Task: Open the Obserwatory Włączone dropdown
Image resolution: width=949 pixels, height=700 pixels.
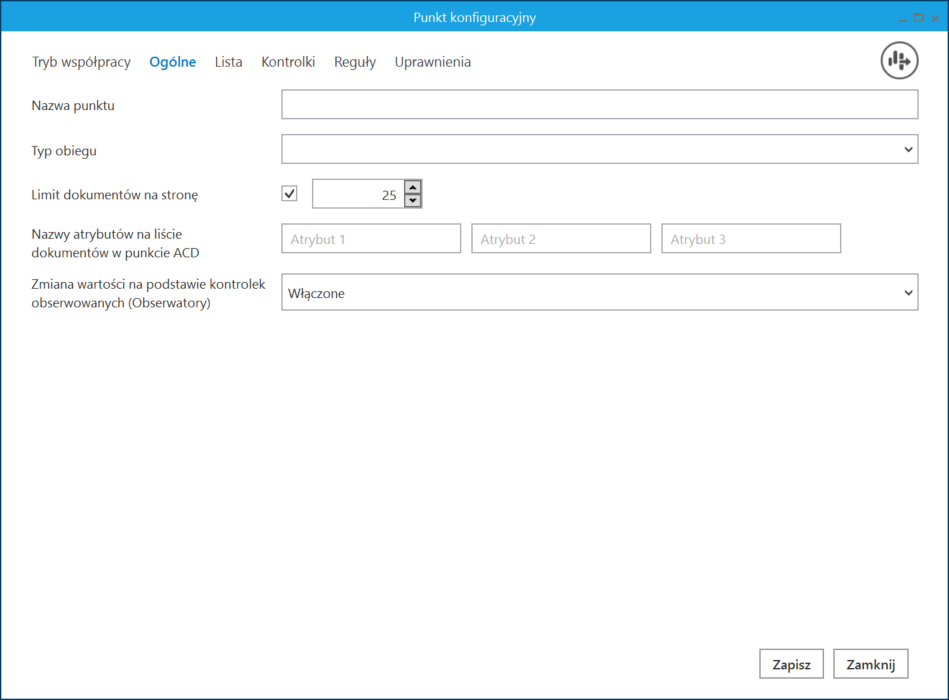Action: (600, 292)
